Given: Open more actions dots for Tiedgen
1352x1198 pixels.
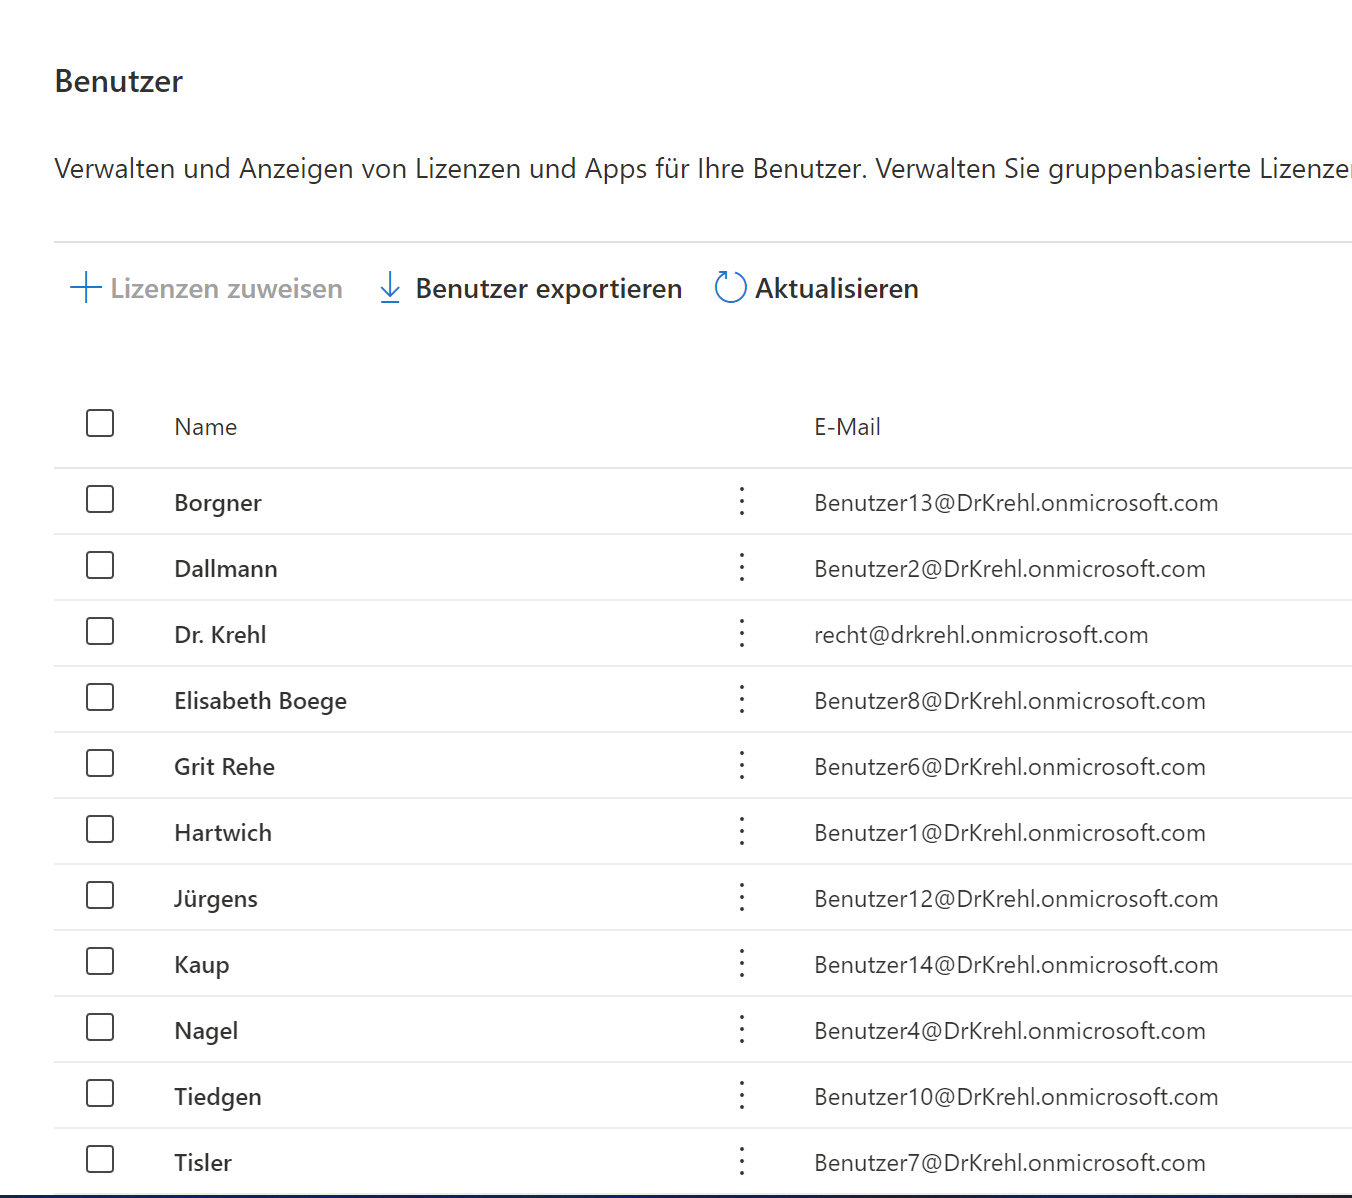Looking at the screenshot, I should pyautogui.click(x=742, y=1095).
